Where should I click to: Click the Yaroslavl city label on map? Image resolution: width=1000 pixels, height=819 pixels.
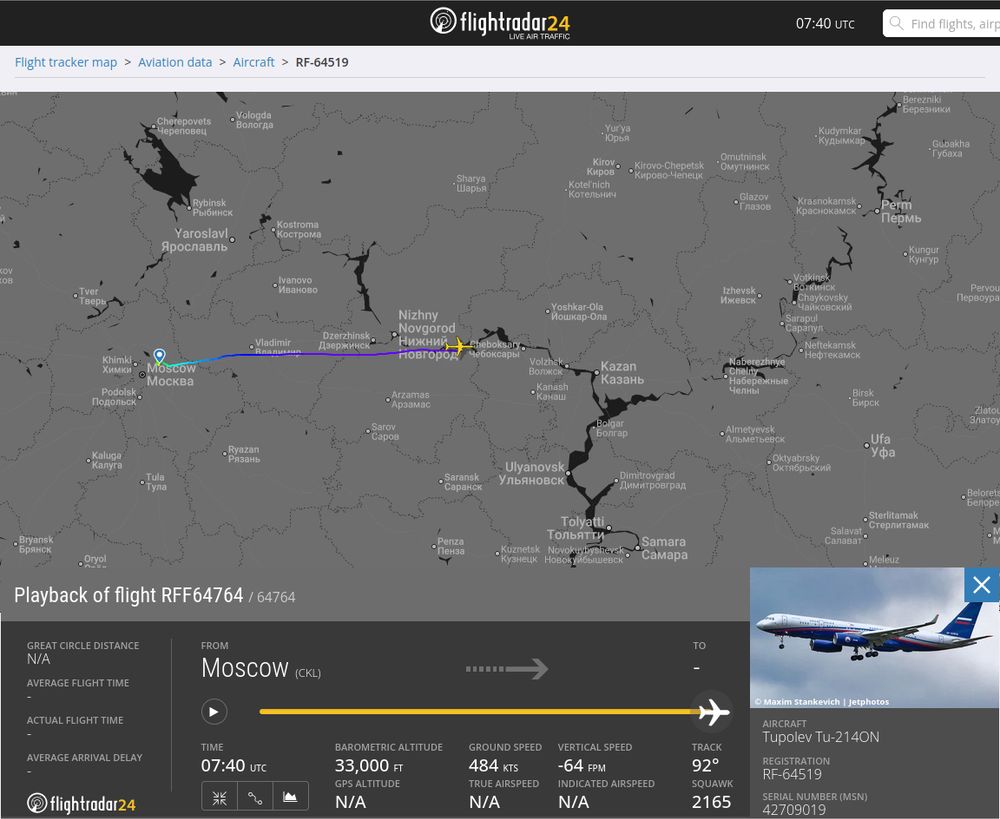[x=195, y=240]
